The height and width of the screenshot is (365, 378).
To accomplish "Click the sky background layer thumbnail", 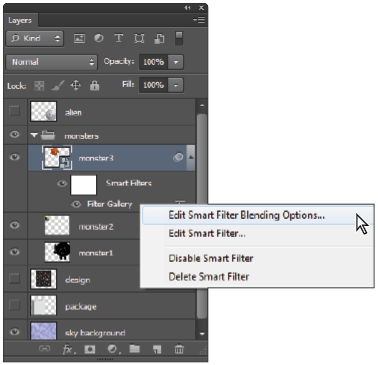I will pyautogui.click(x=43, y=331).
